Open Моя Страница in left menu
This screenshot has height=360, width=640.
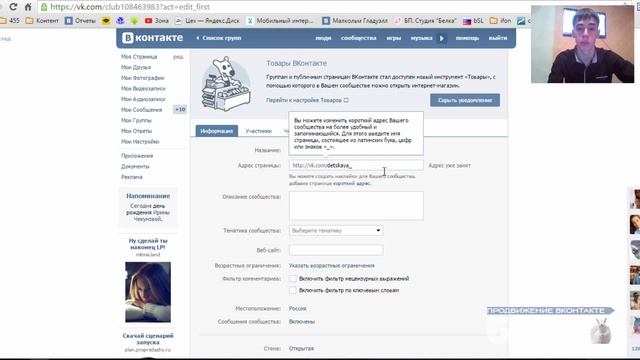(x=139, y=57)
